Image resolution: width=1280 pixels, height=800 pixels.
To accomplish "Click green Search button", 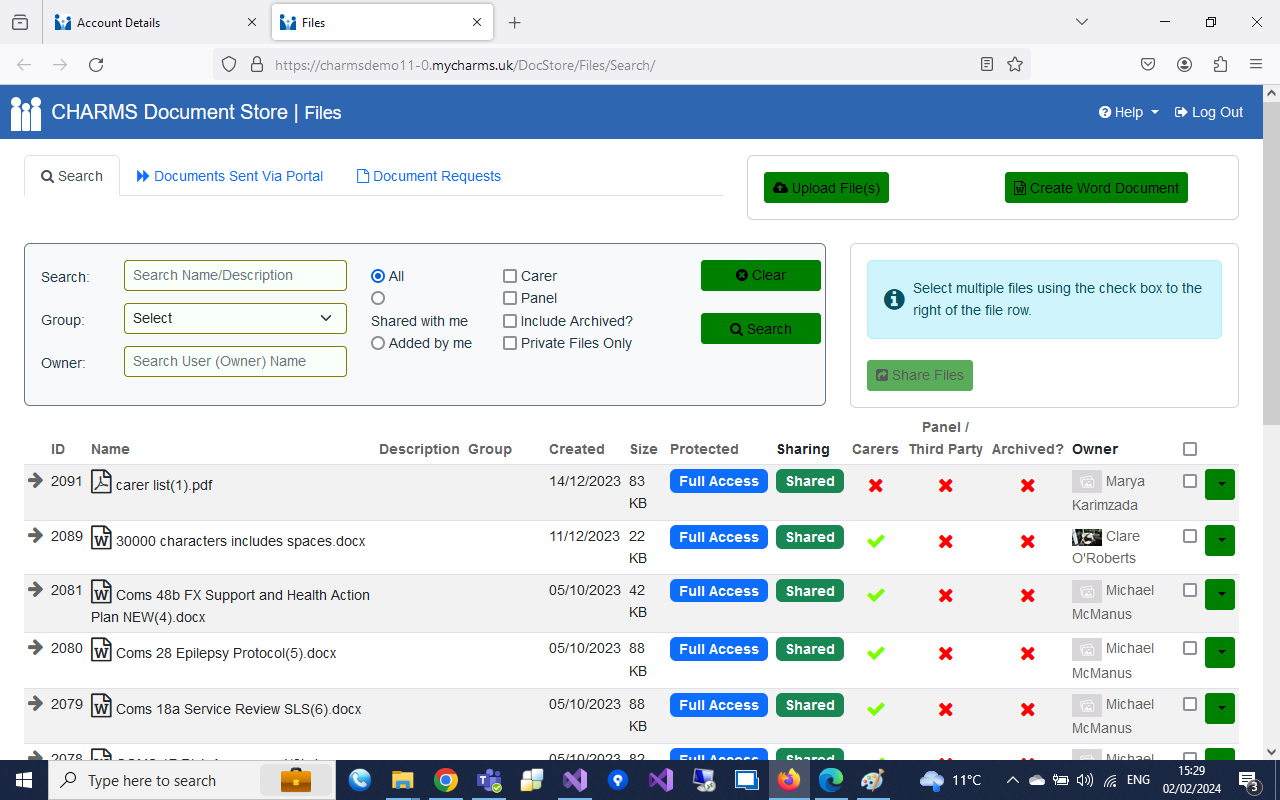I will click(761, 329).
